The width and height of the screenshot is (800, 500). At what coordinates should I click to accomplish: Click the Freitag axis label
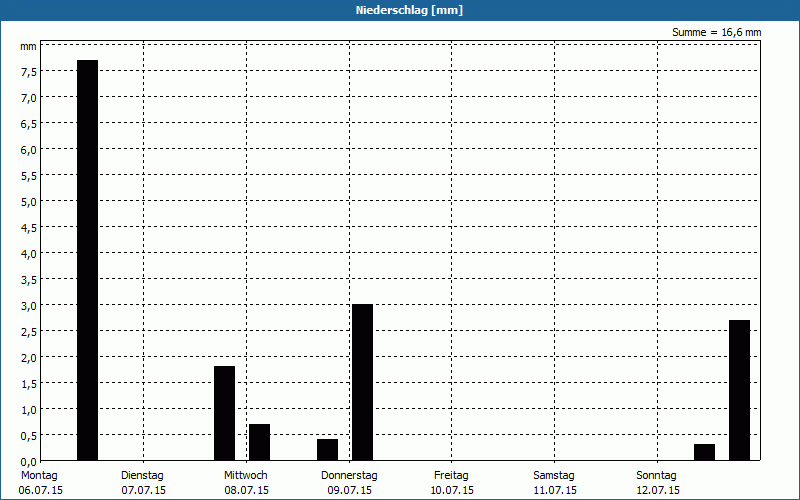coord(451,476)
